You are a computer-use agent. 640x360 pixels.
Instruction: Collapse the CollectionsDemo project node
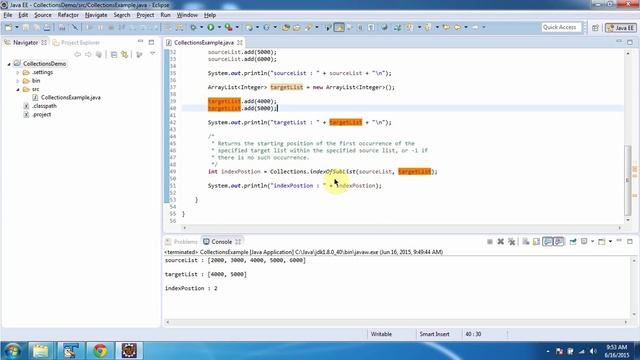point(9,64)
